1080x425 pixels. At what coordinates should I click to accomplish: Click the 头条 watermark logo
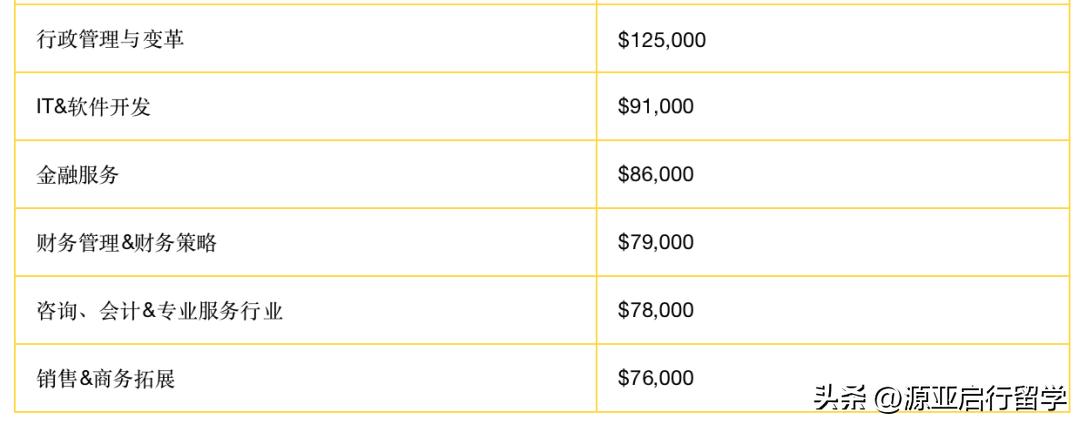point(838,397)
